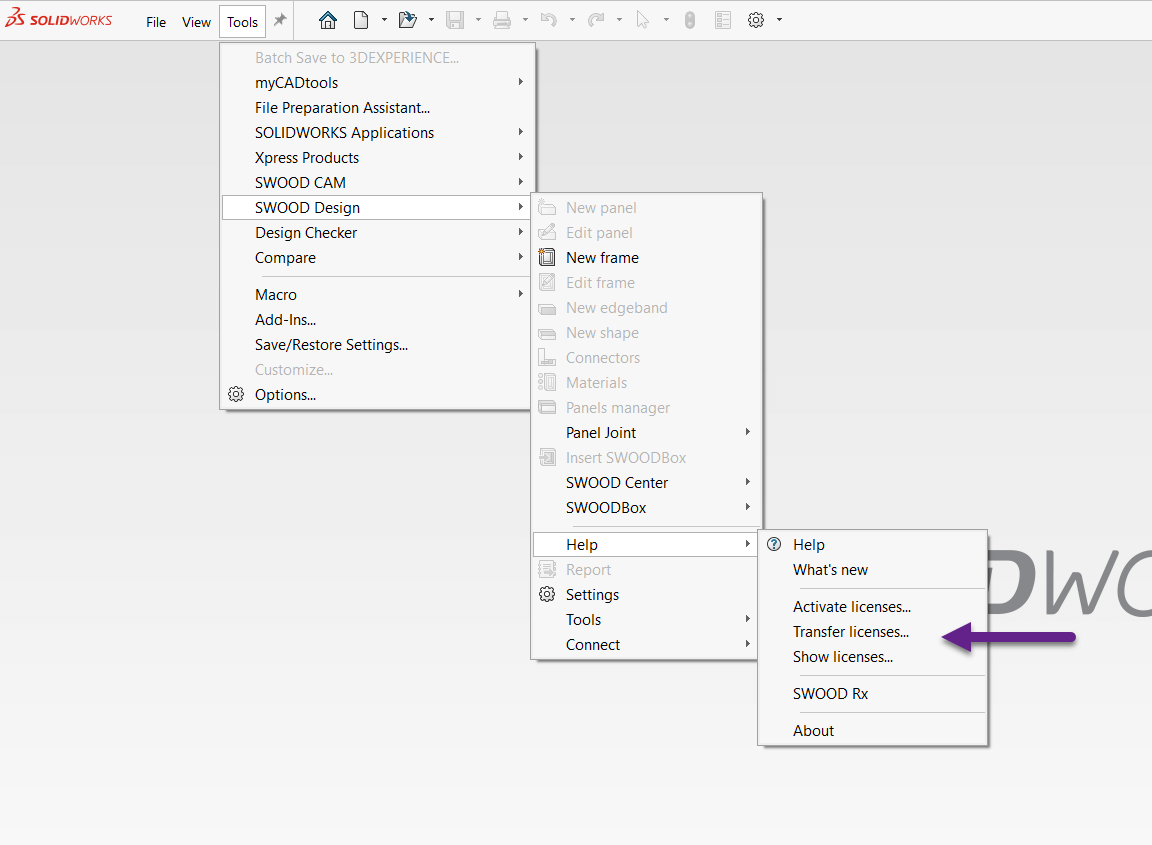Screen dimensions: 1152x845
Task: Click the gear icon beside Options... entry
Action: tap(236, 395)
